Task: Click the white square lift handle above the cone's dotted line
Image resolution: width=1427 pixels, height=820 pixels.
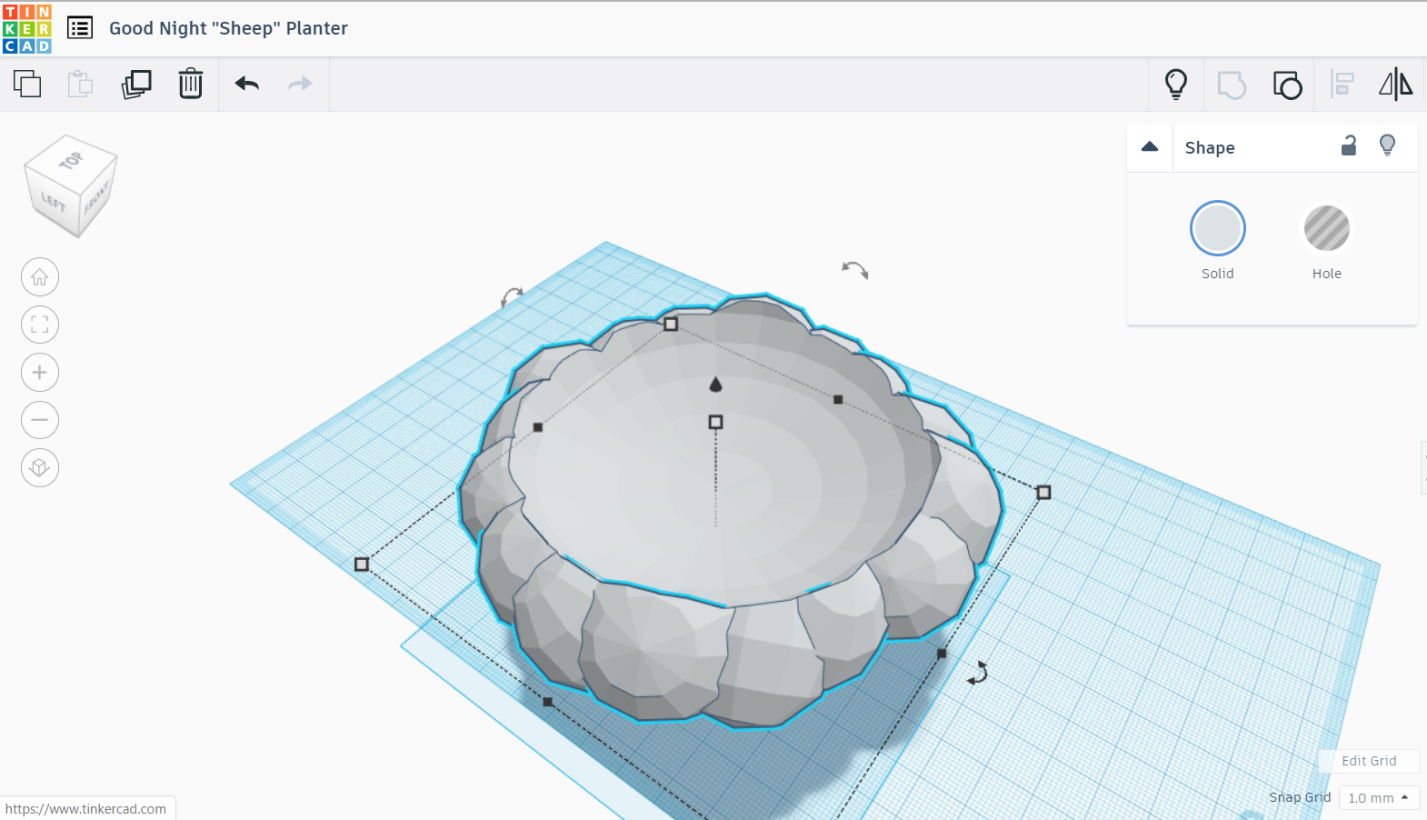Action: pyautogui.click(x=716, y=422)
